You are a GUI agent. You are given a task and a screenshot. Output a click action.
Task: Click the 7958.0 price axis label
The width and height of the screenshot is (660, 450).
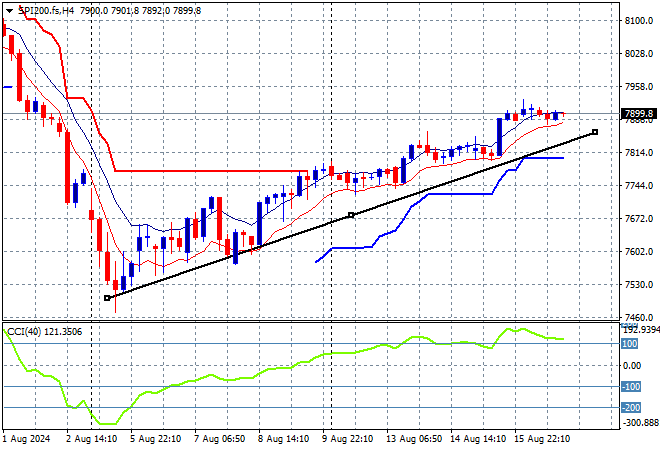coord(639,86)
